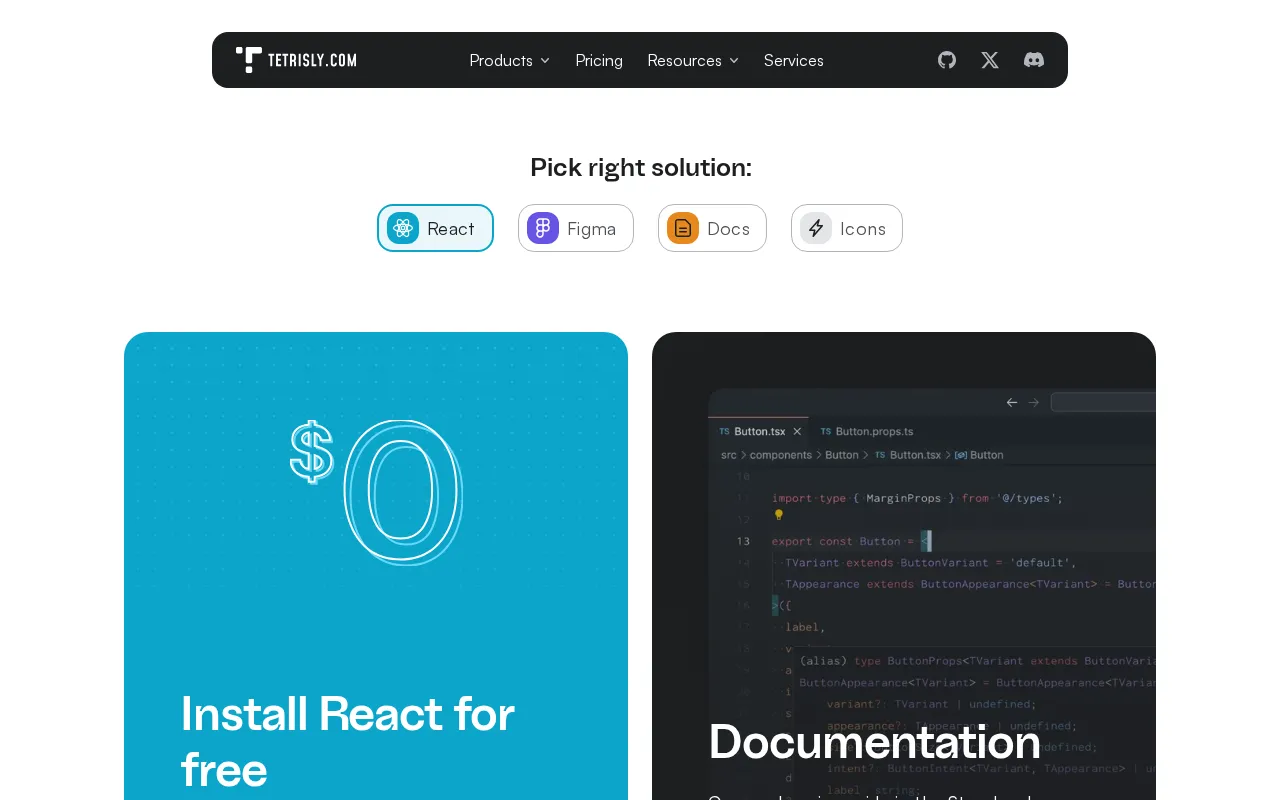Expand the Products dropdown menu
The image size is (1280, 800).
(510, 60)
